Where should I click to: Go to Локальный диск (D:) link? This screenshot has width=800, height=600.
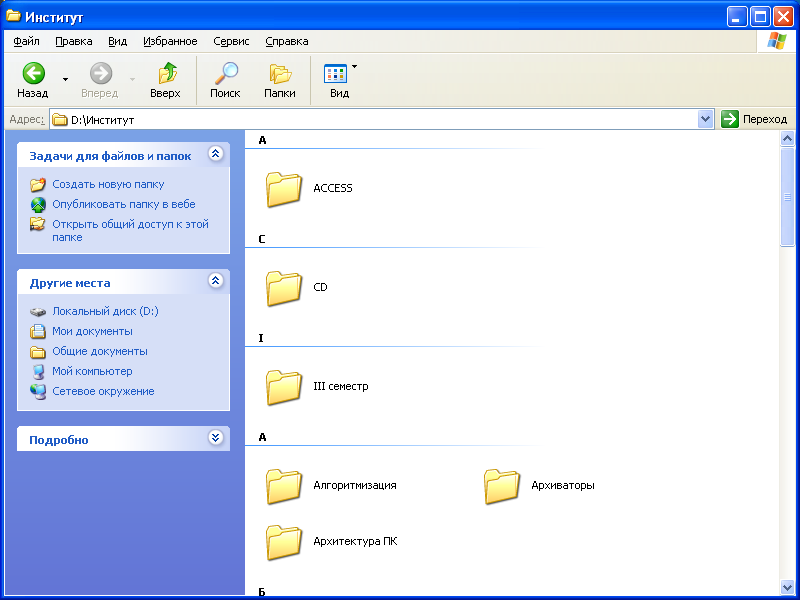pos(105,311)
